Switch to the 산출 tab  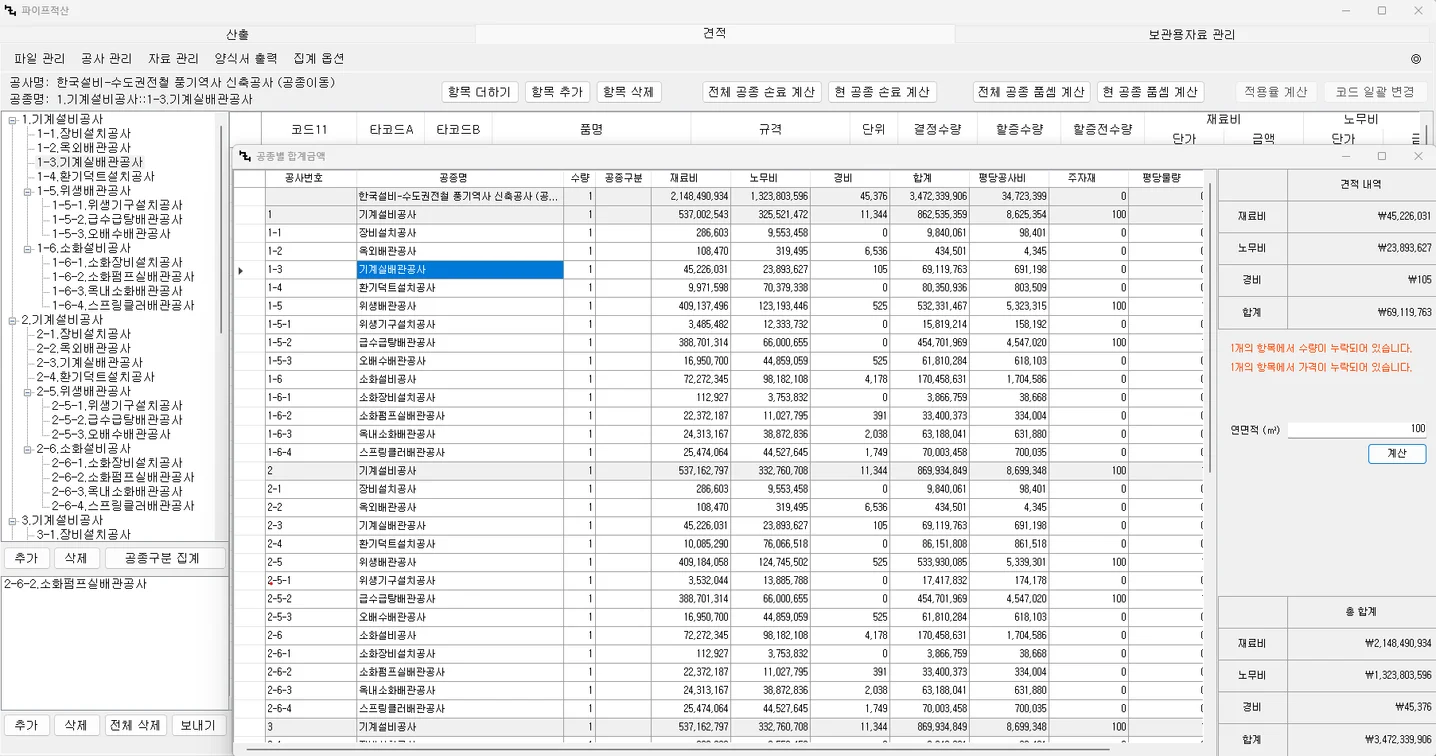237,34
